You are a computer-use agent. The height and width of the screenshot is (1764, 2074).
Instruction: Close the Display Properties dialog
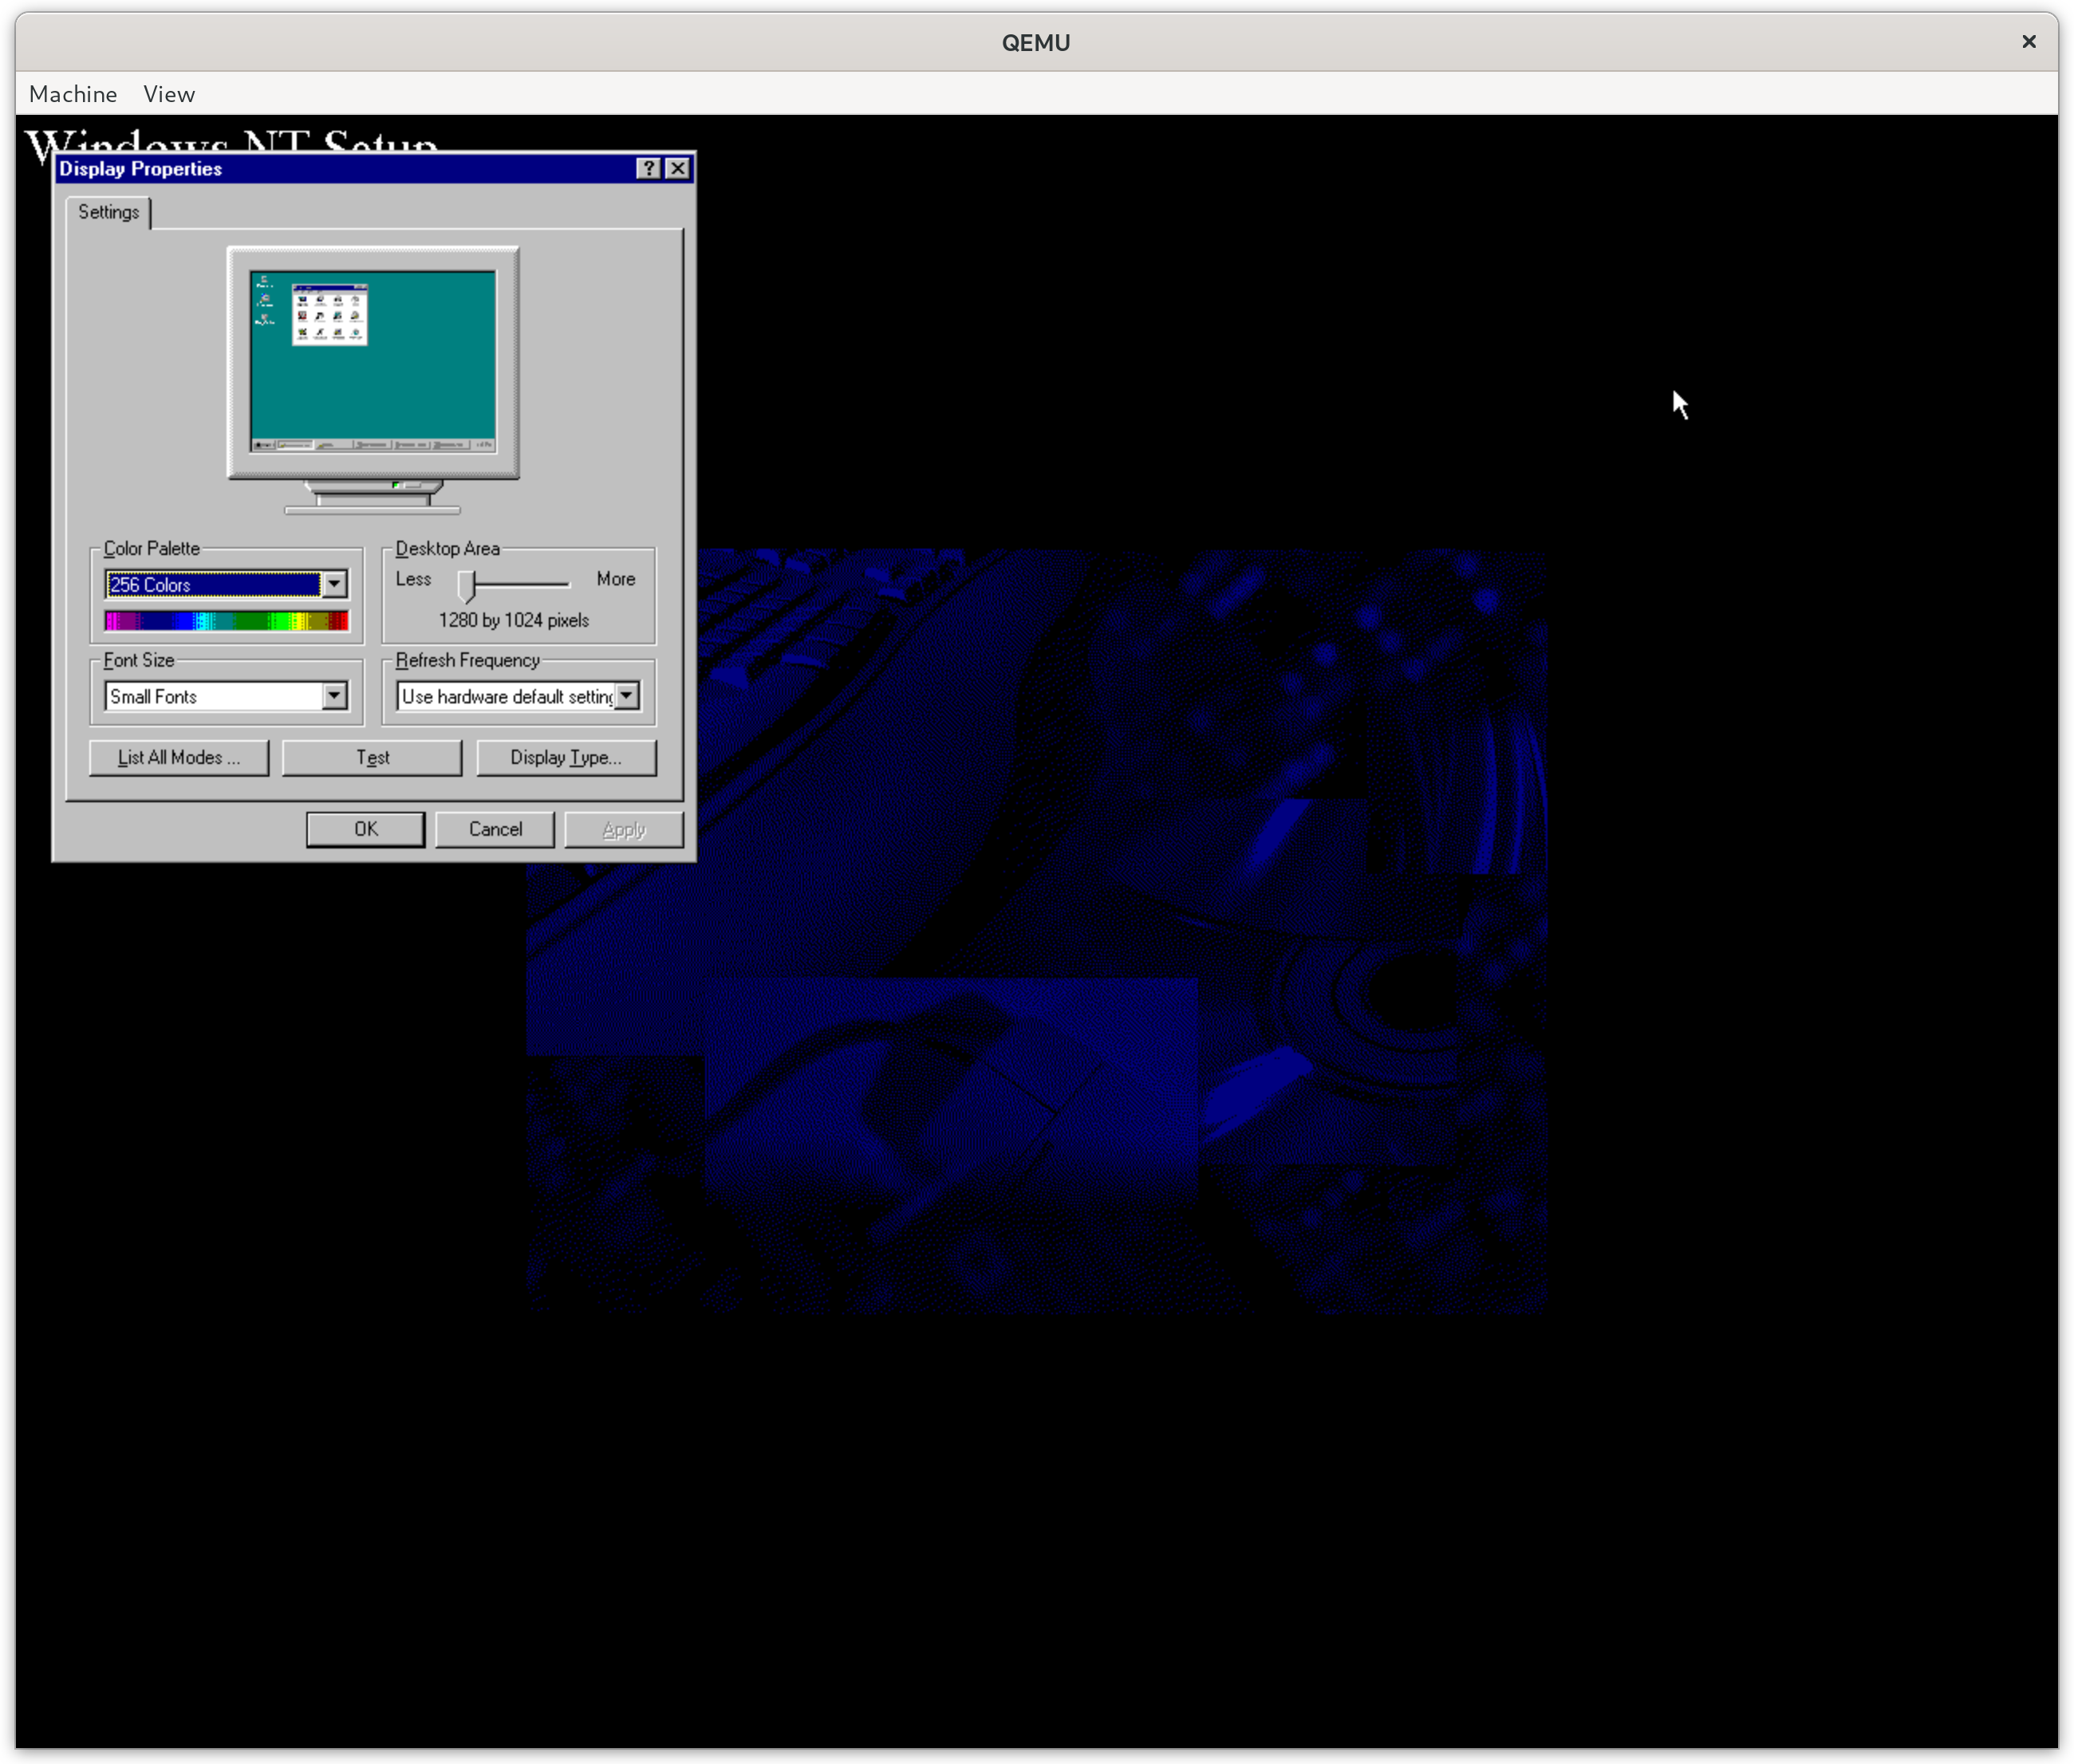678,168
